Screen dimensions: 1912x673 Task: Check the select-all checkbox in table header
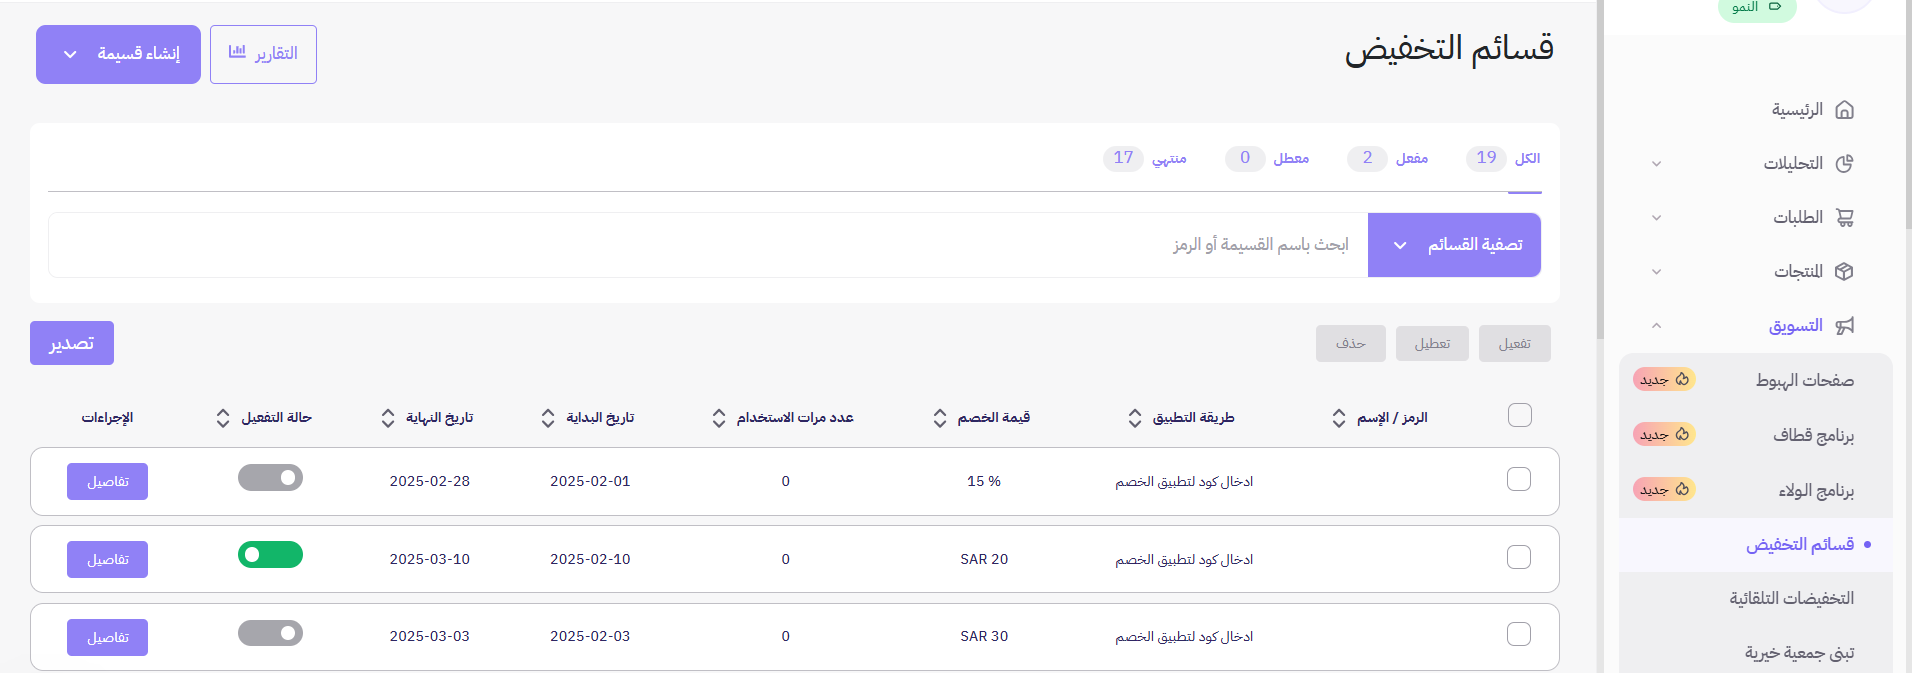1520,415
